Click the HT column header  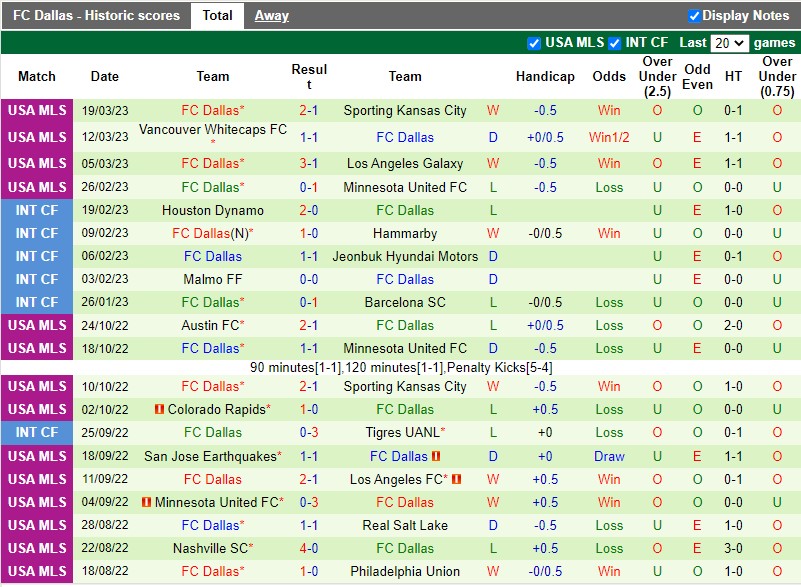click(733, 77)
